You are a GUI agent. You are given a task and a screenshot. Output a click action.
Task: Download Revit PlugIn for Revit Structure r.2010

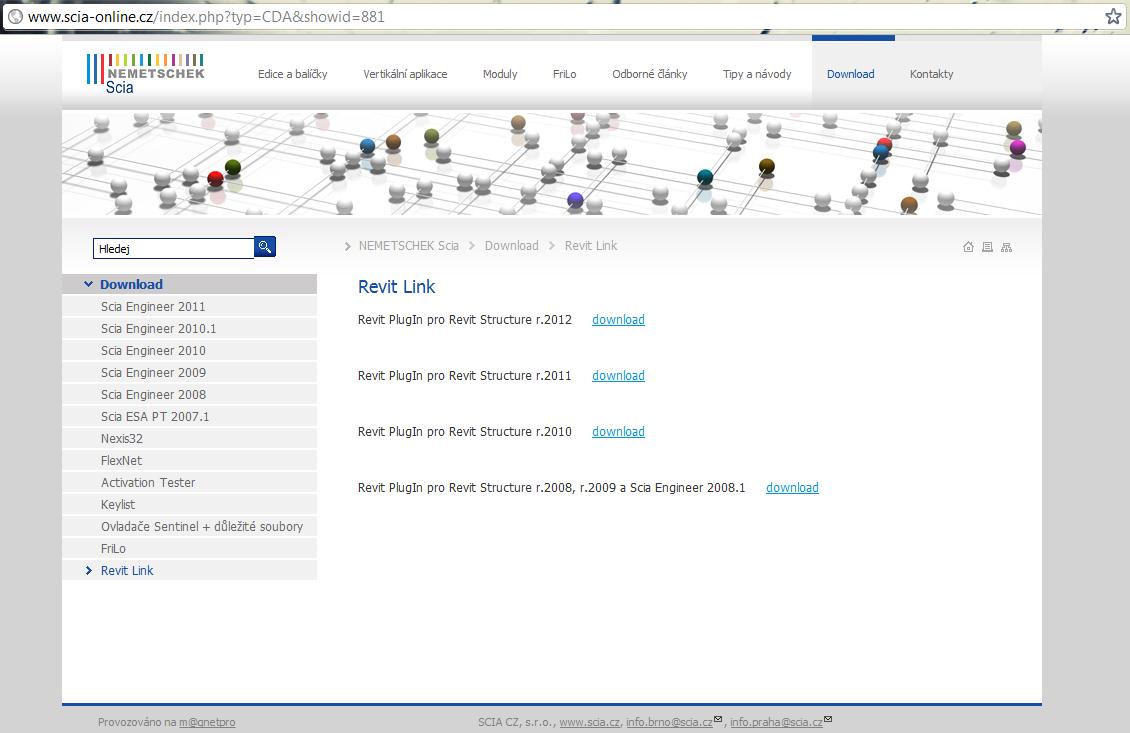pyautogui.click(x=618, y=432)
